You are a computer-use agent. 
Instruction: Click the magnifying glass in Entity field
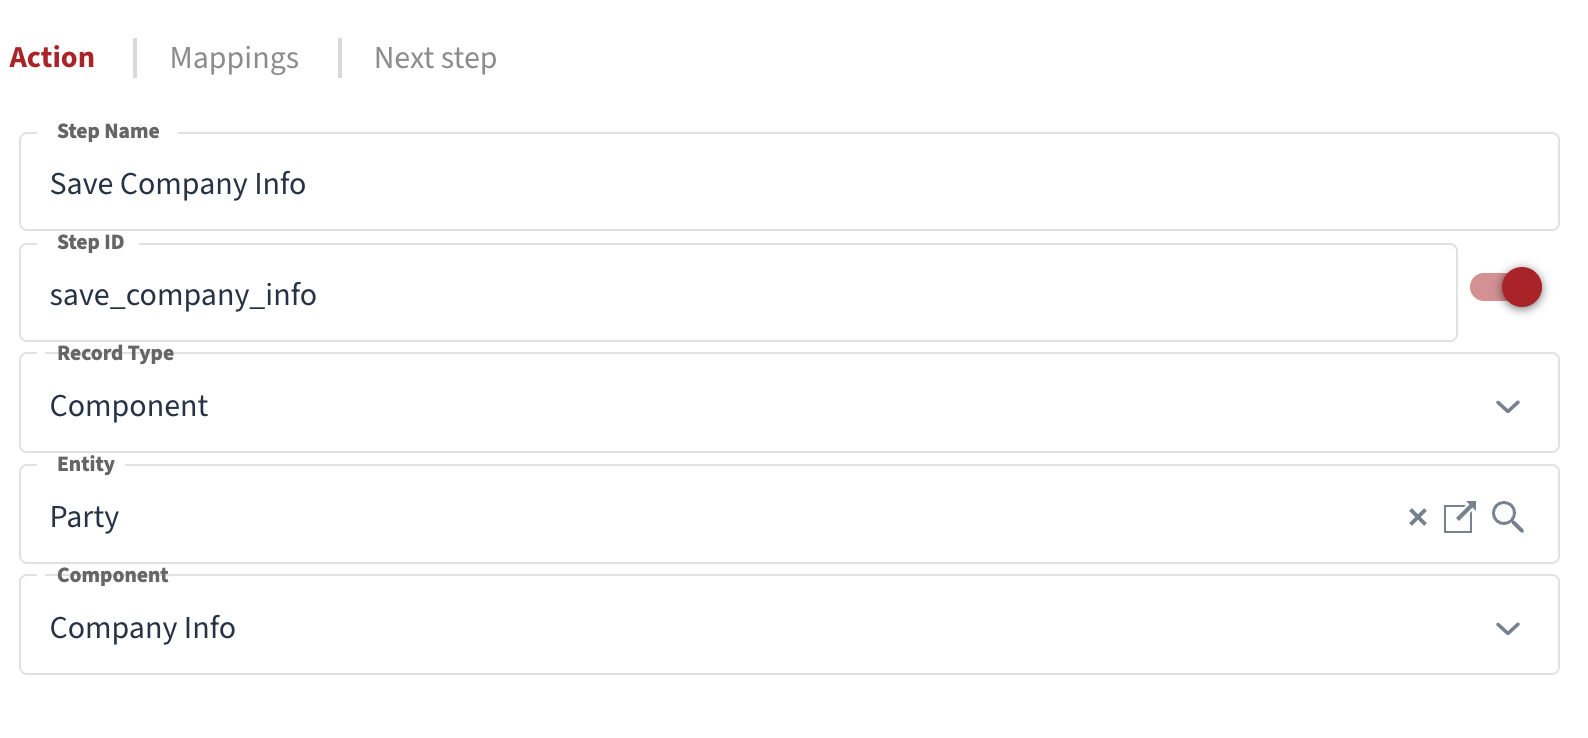1508,518
